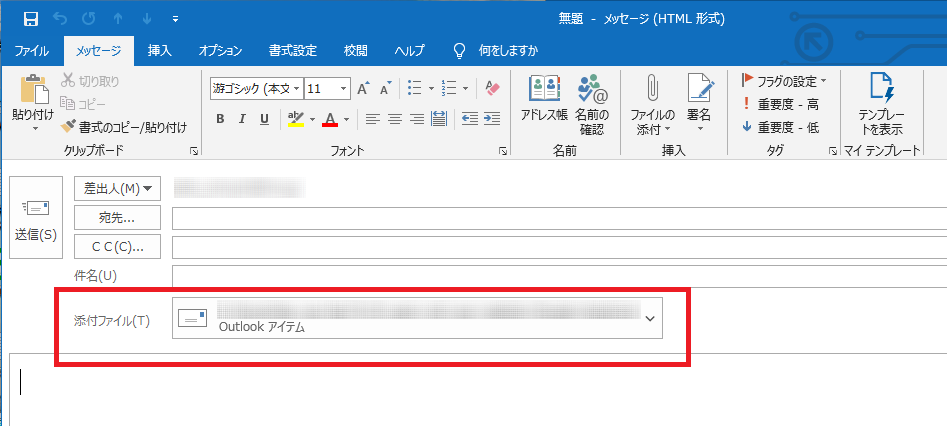Open the 校閲 tab
947x426 pixels.
(x=355, y=51)
